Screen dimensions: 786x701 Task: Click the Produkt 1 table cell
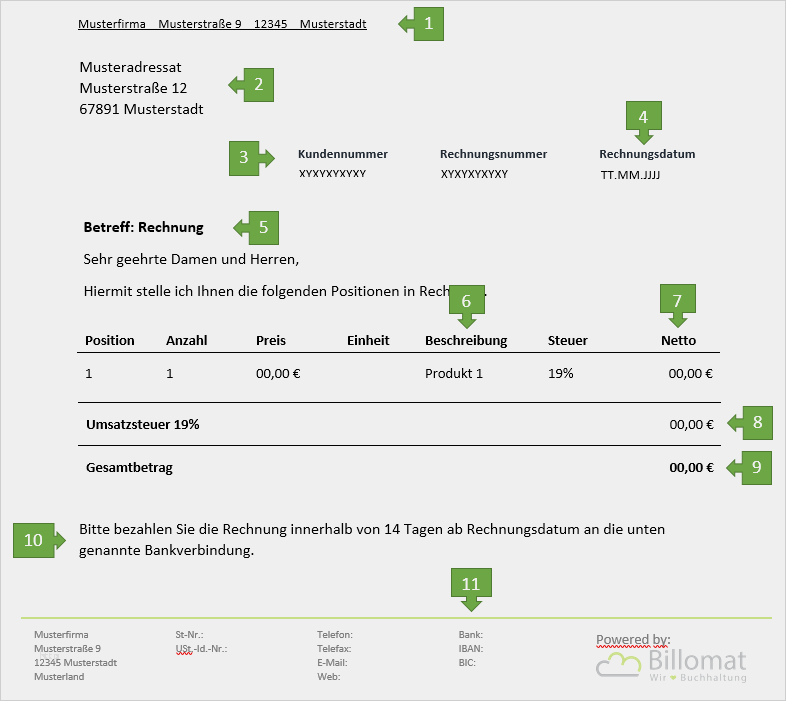[x=454, y=374]
